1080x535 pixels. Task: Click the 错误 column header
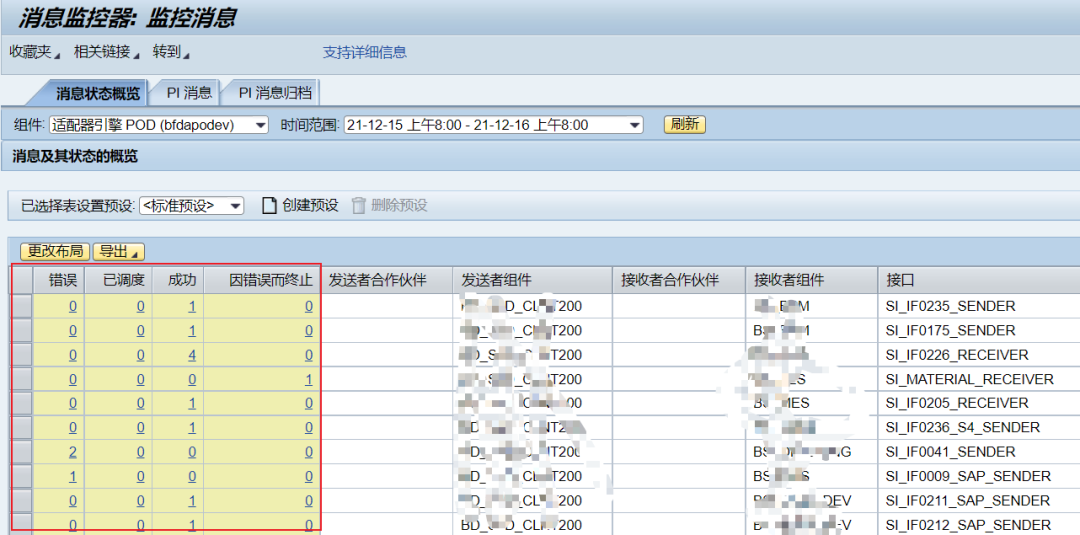[x=59, y=280]
